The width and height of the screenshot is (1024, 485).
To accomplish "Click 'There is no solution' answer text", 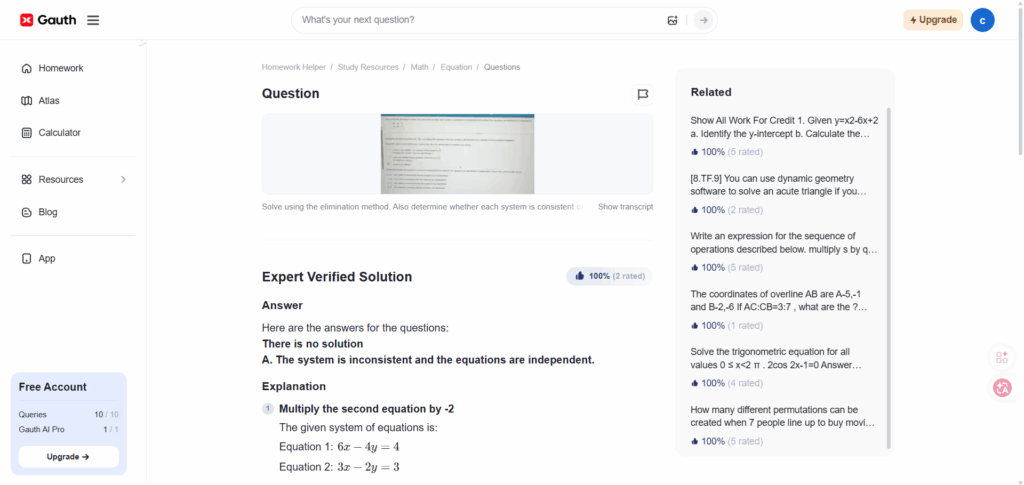I will (313, 343).
